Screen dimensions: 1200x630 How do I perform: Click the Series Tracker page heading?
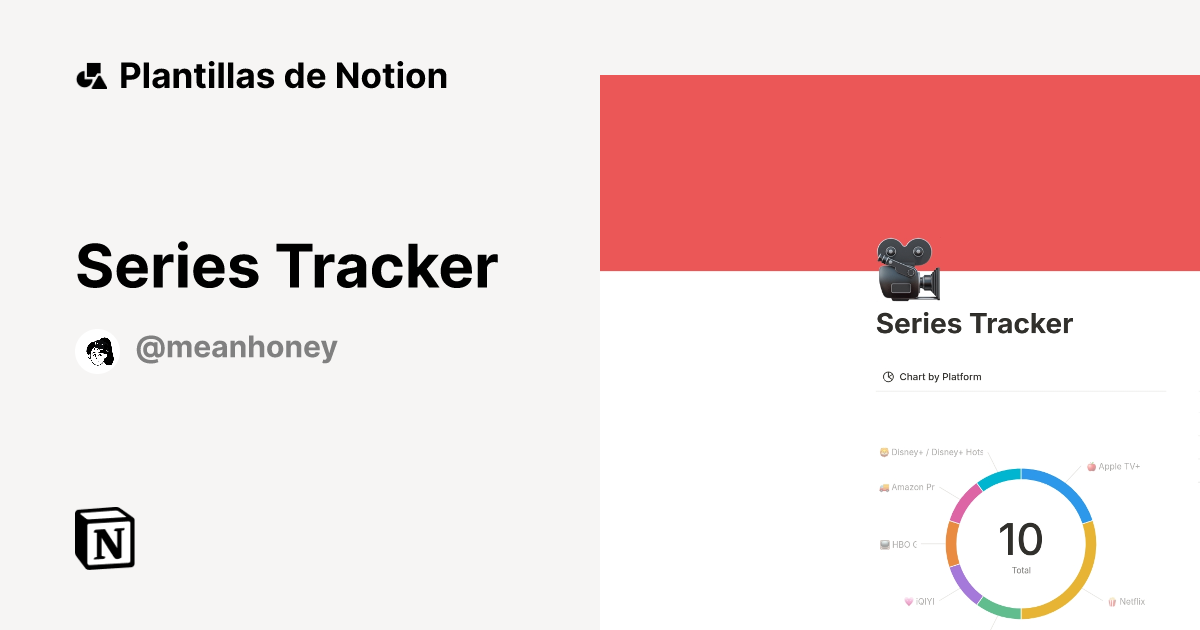coord(974,323)
